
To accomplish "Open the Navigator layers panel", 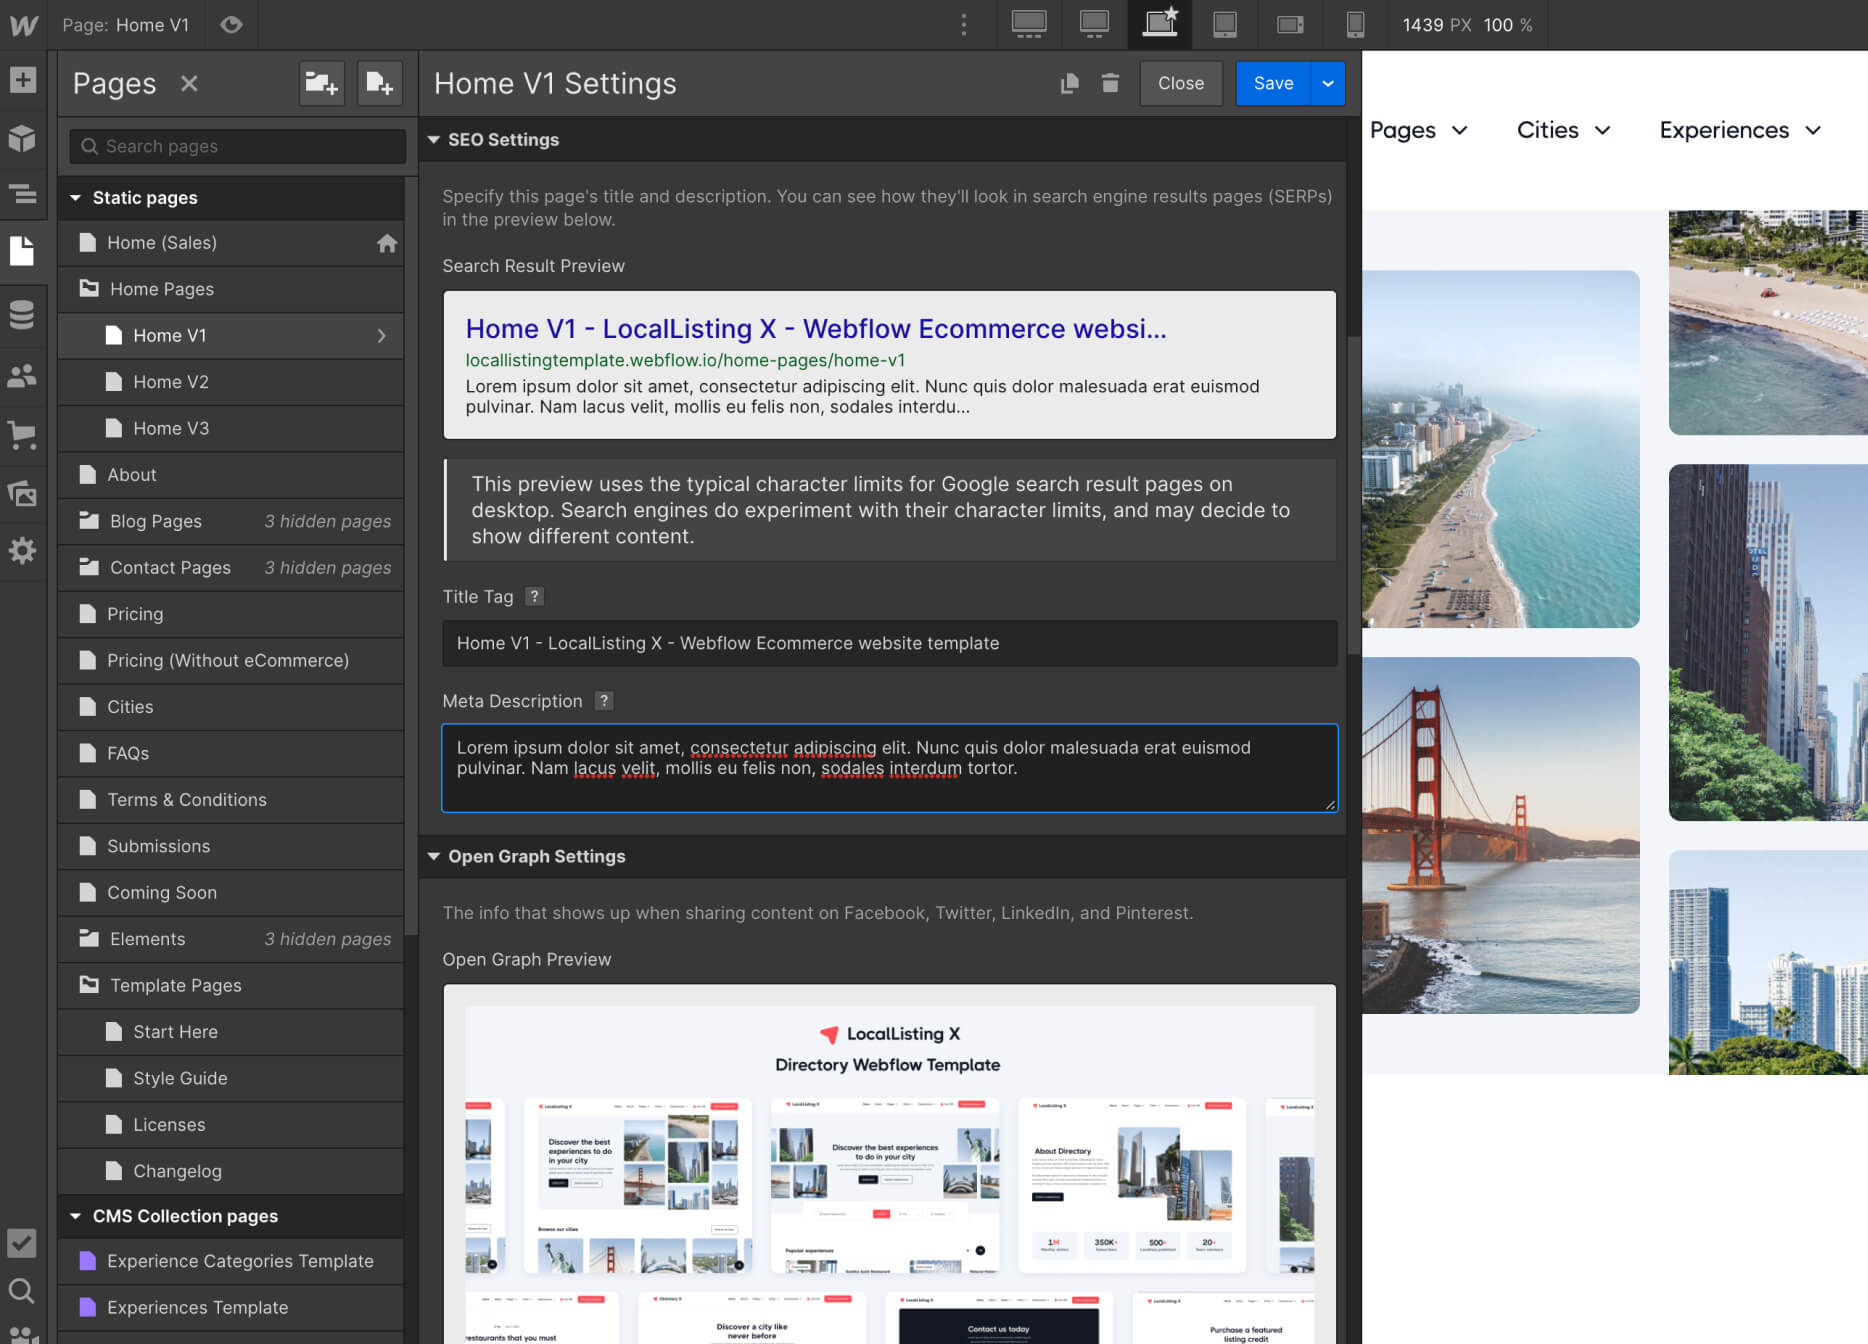I will pos(22,193).
